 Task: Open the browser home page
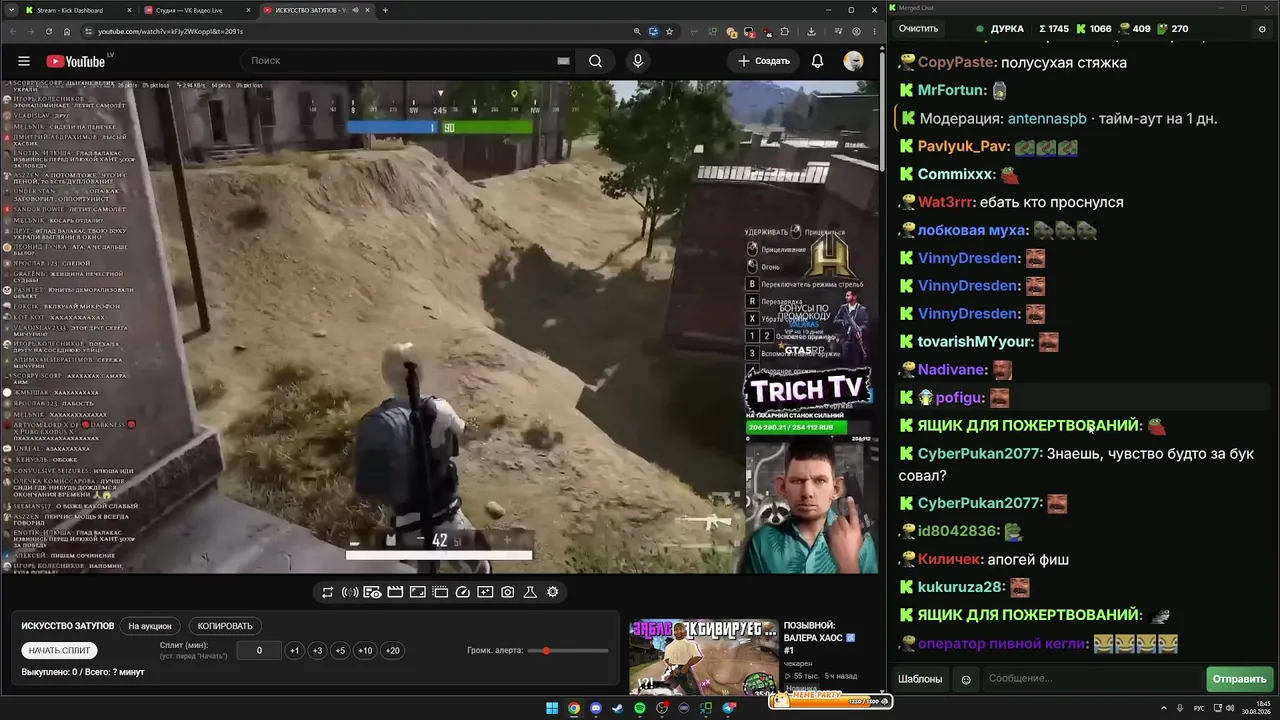point(65,31)
